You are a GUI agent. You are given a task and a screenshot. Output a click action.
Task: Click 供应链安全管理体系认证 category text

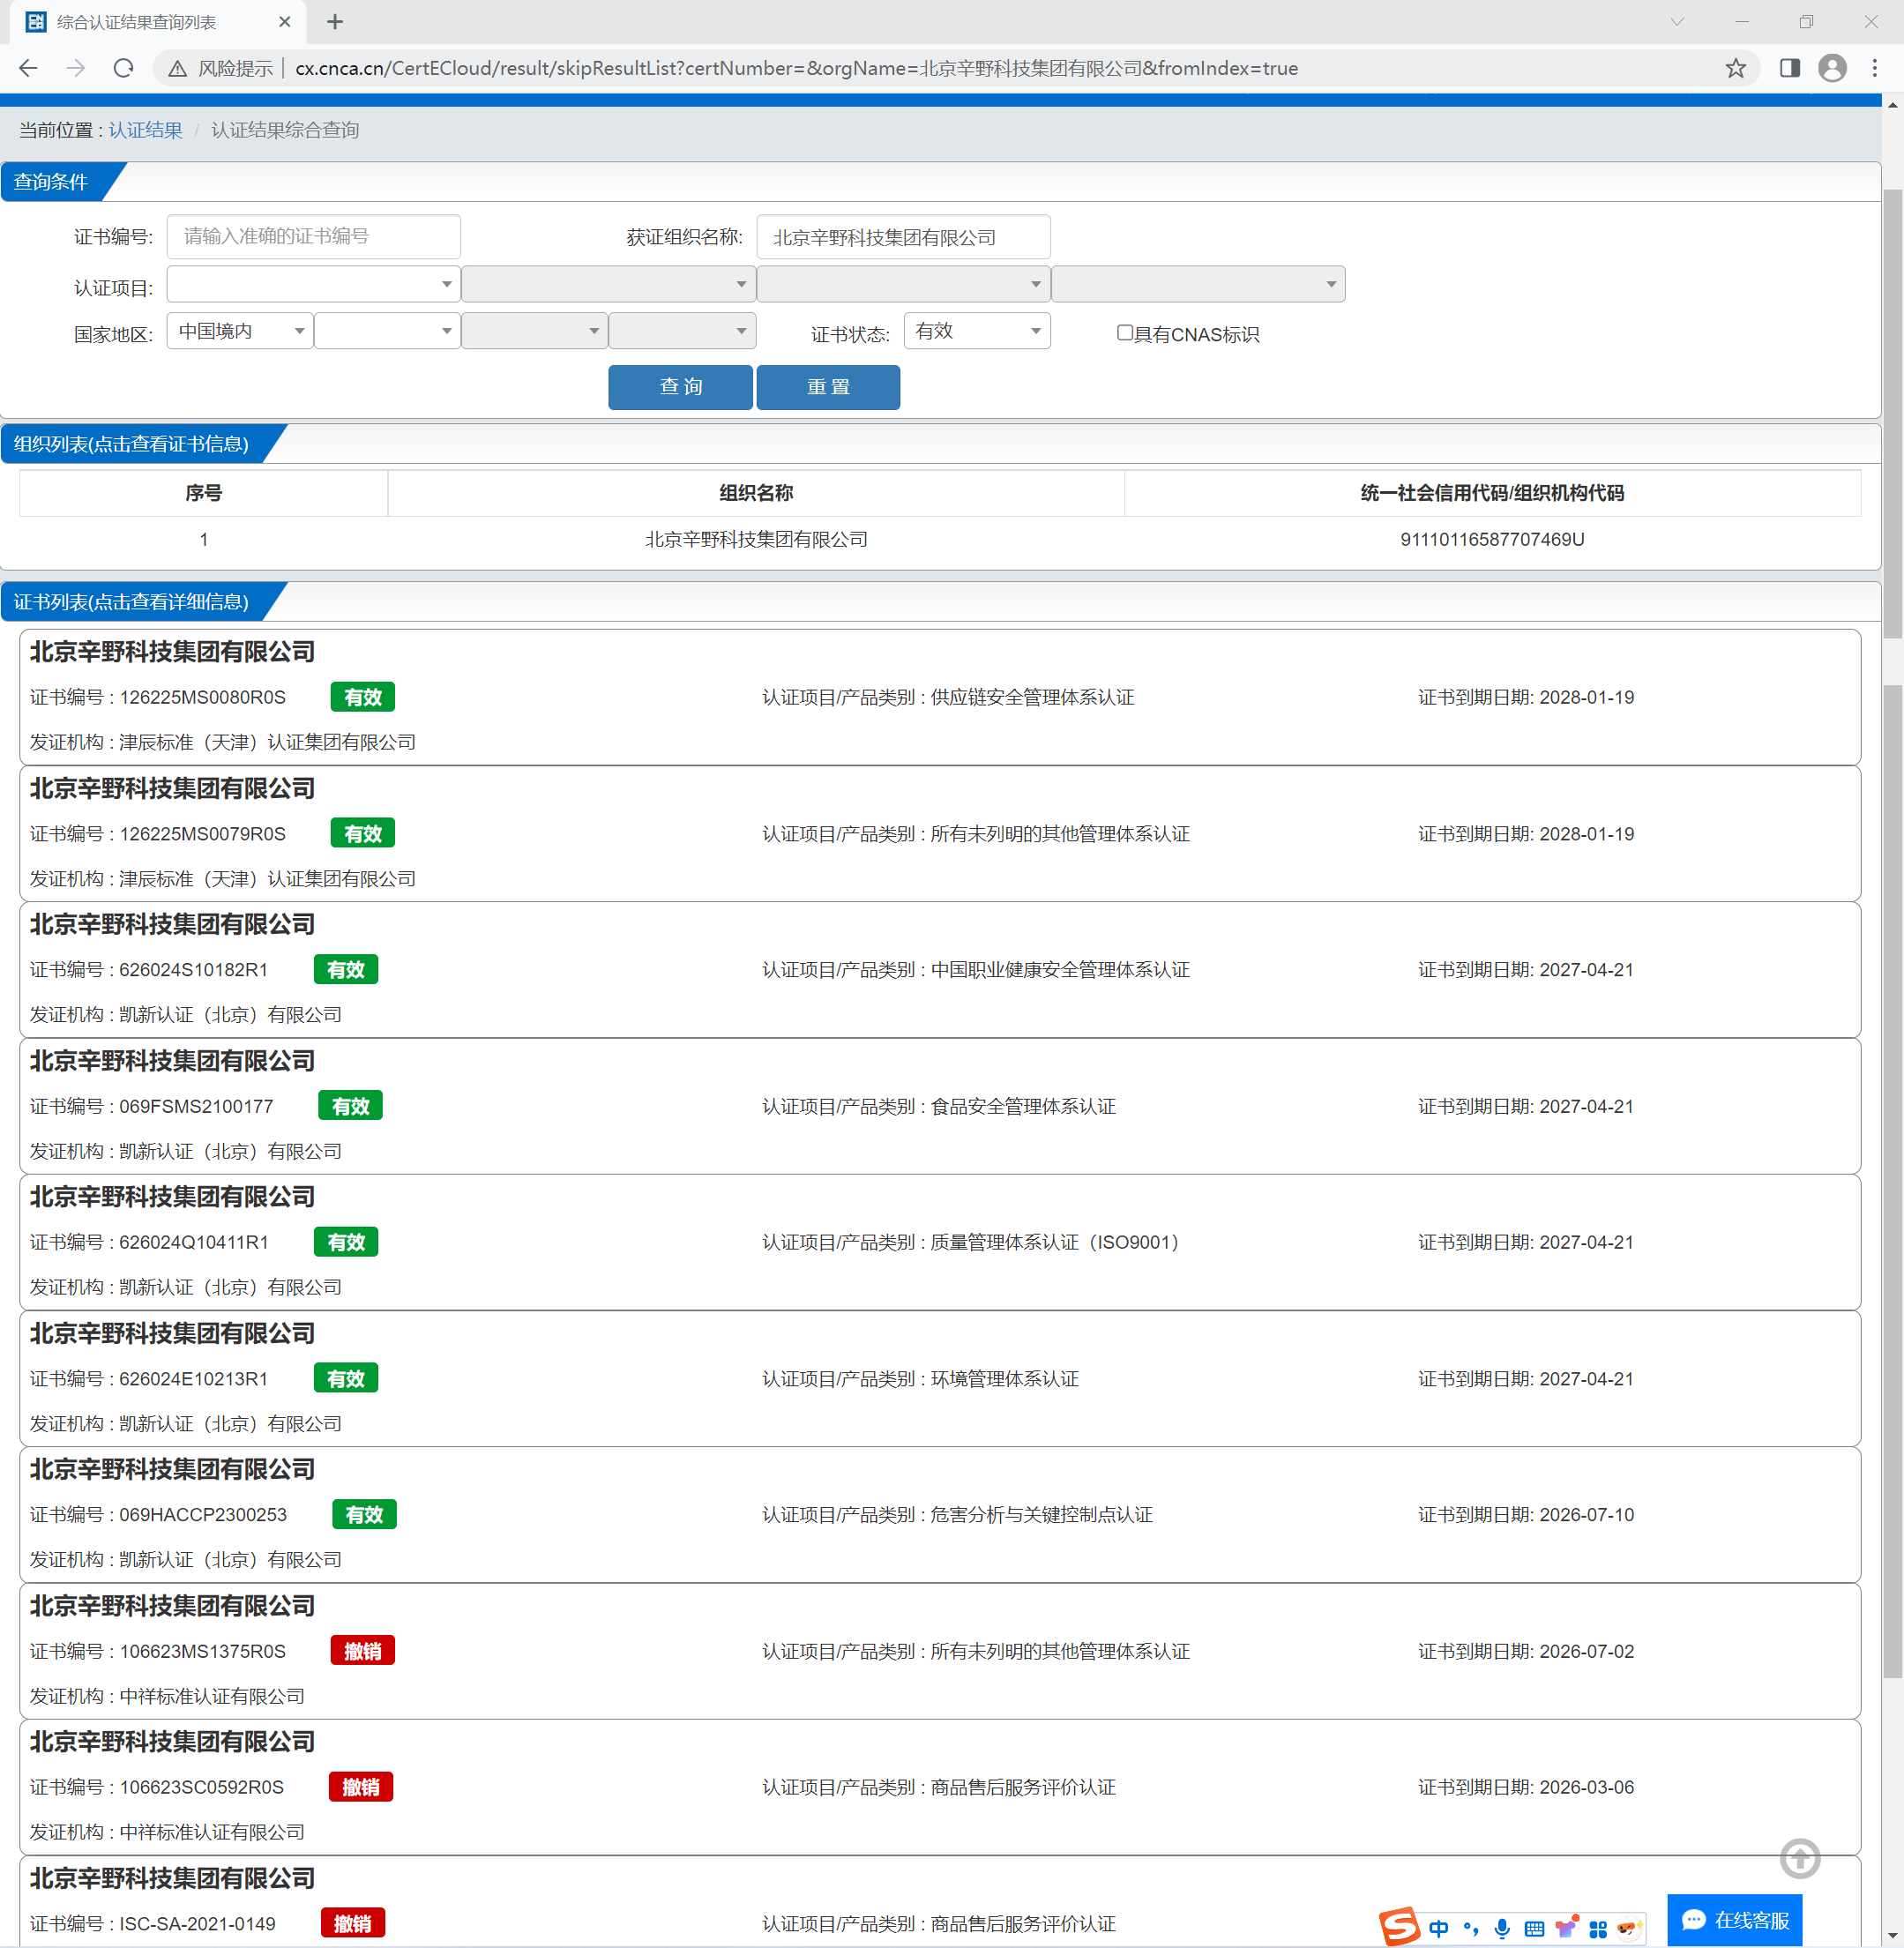coord(1032,697)
